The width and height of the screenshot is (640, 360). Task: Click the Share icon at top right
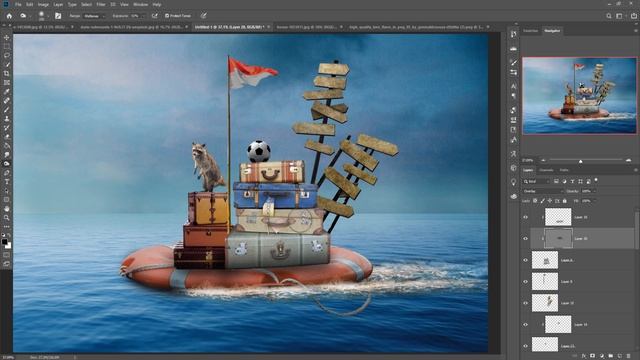633,16
